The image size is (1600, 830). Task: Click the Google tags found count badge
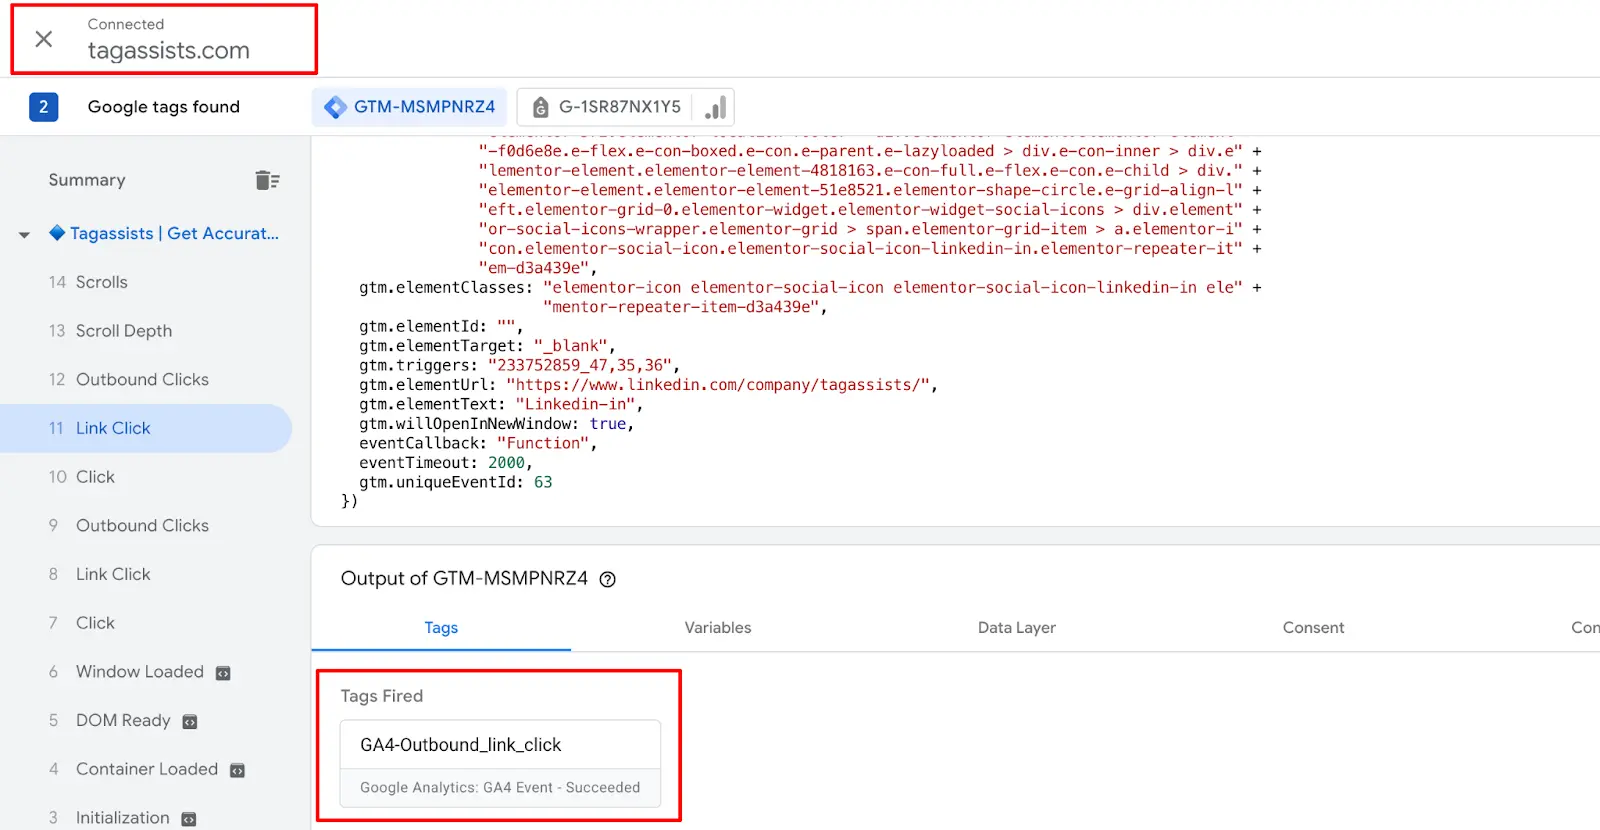coord(43,107)
